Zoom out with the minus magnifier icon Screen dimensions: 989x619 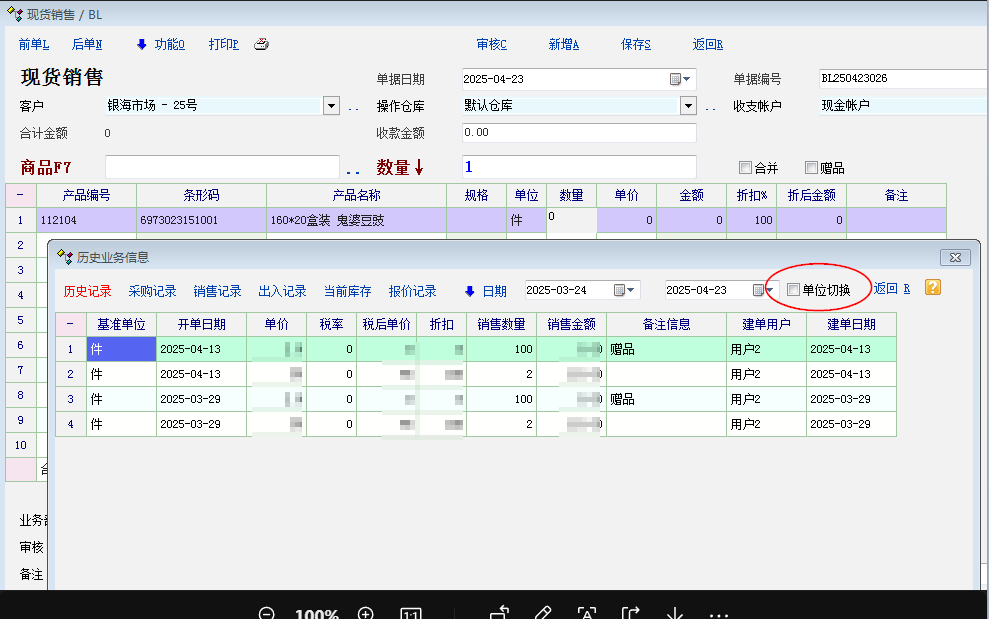267,613
